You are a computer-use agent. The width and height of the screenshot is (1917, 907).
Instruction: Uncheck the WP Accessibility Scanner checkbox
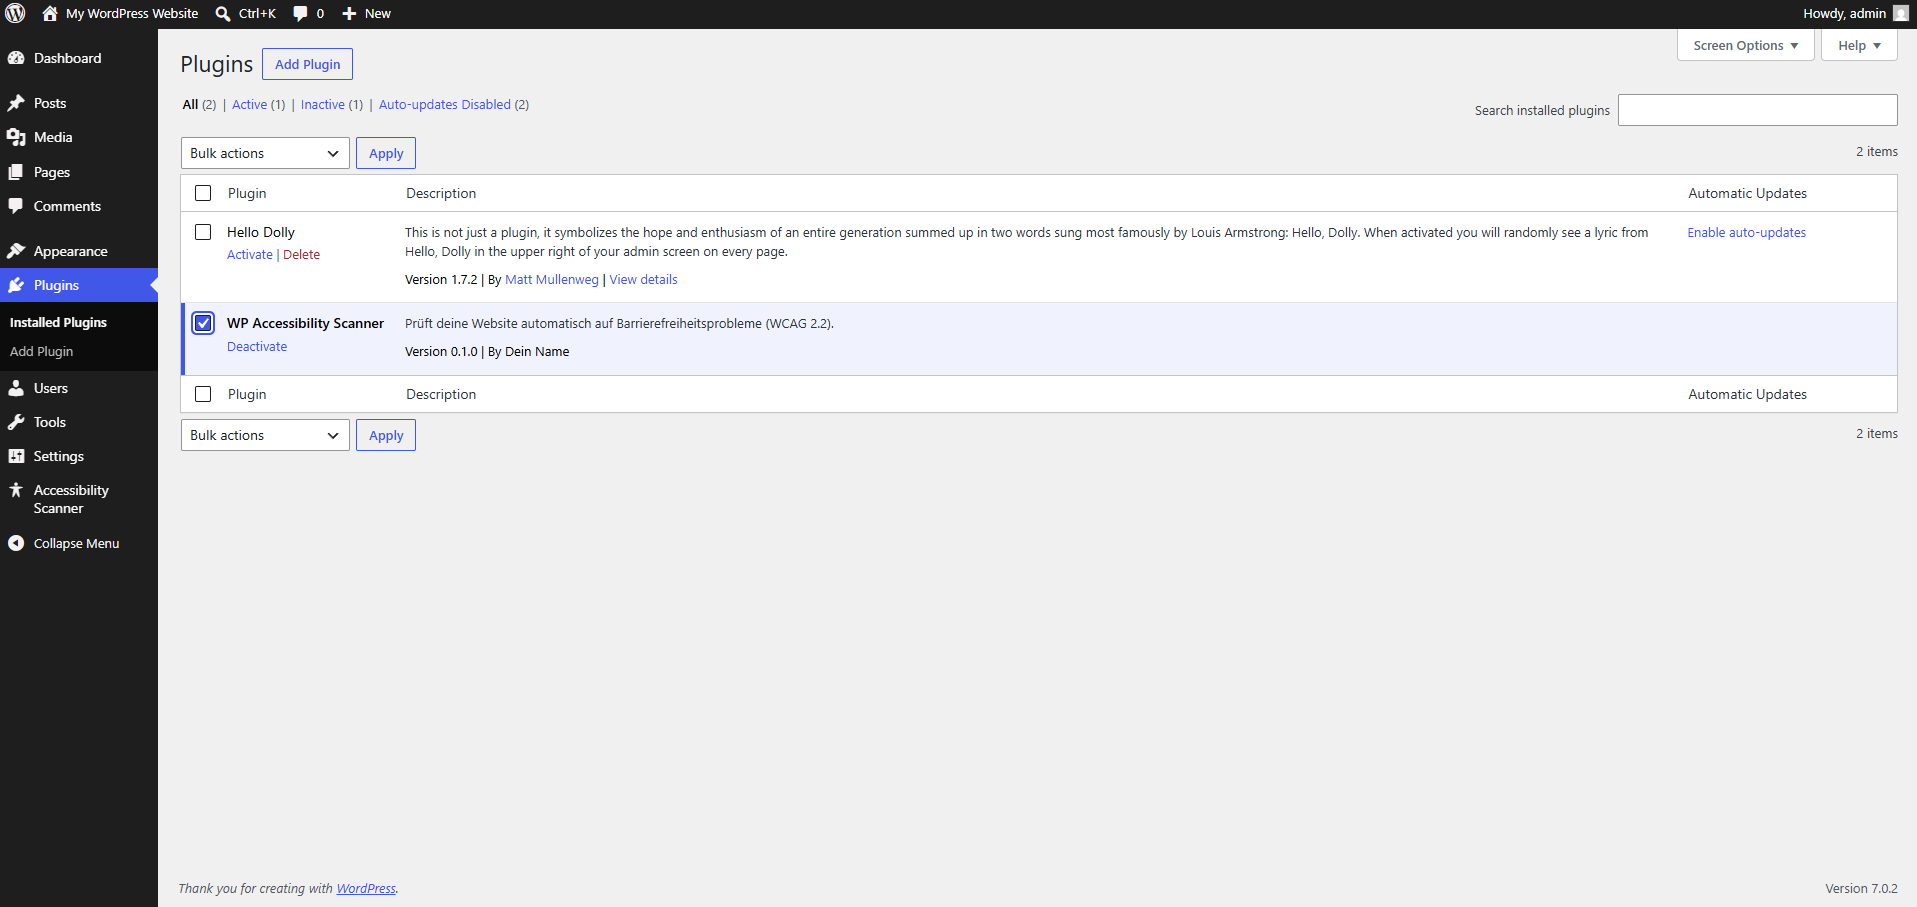pyautogui.click(x=203, y=323)
